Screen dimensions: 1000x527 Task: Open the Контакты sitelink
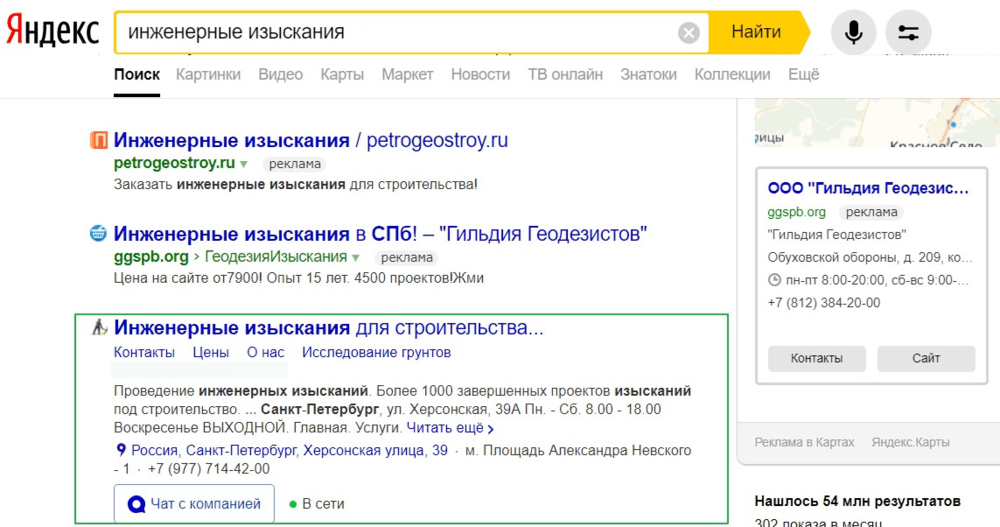(144, 352)
